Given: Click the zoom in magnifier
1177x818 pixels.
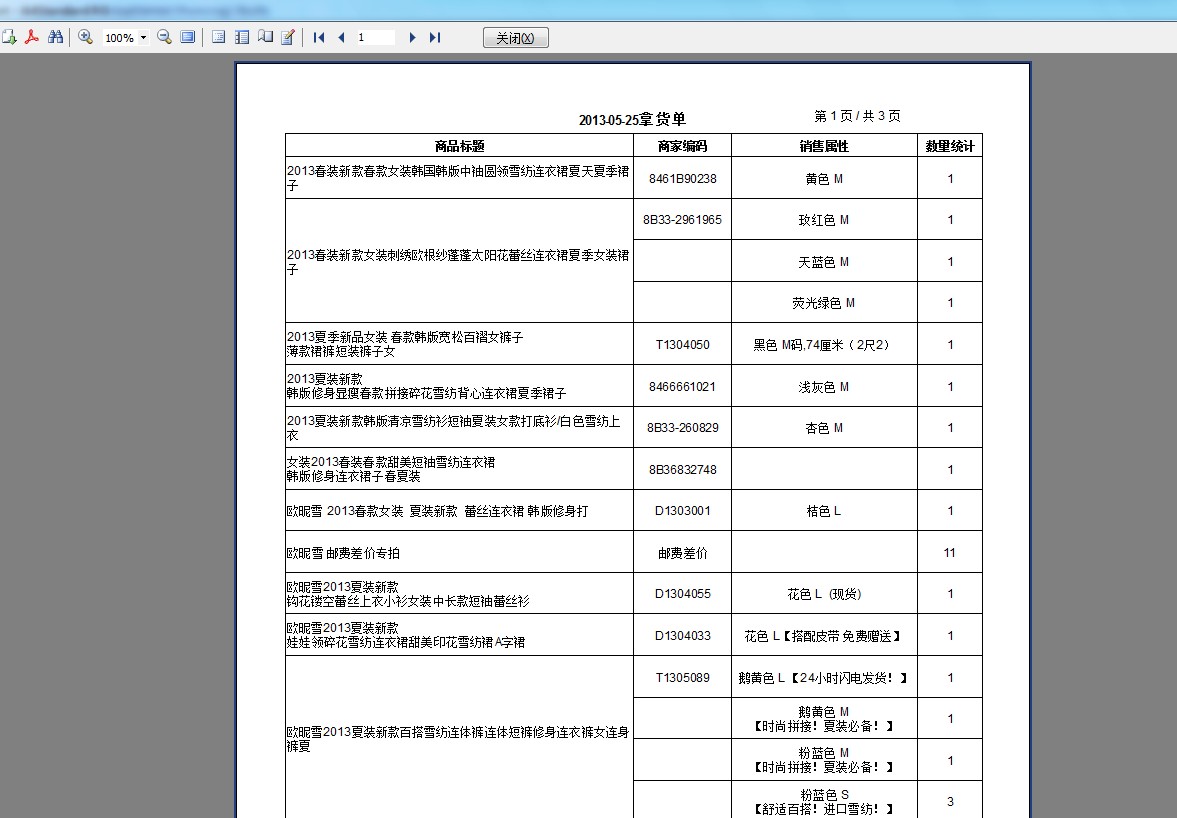Looking at the screenshot, I should click(86, 37).
